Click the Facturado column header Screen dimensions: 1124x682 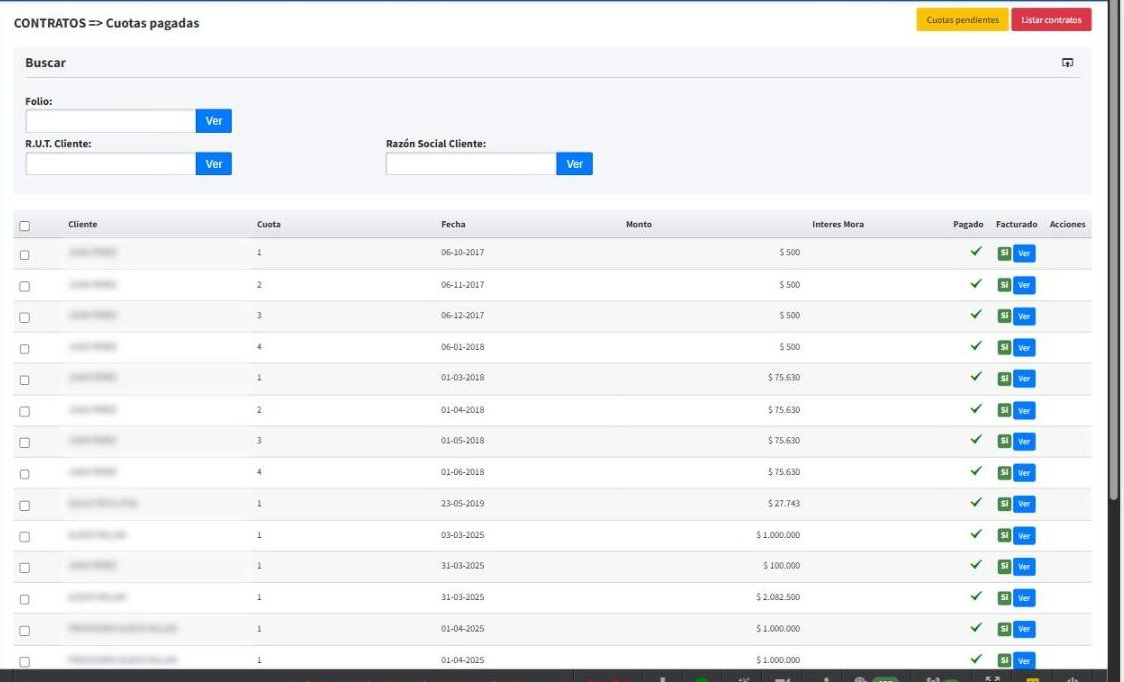pyautogui.click(x=1016, y=224)
